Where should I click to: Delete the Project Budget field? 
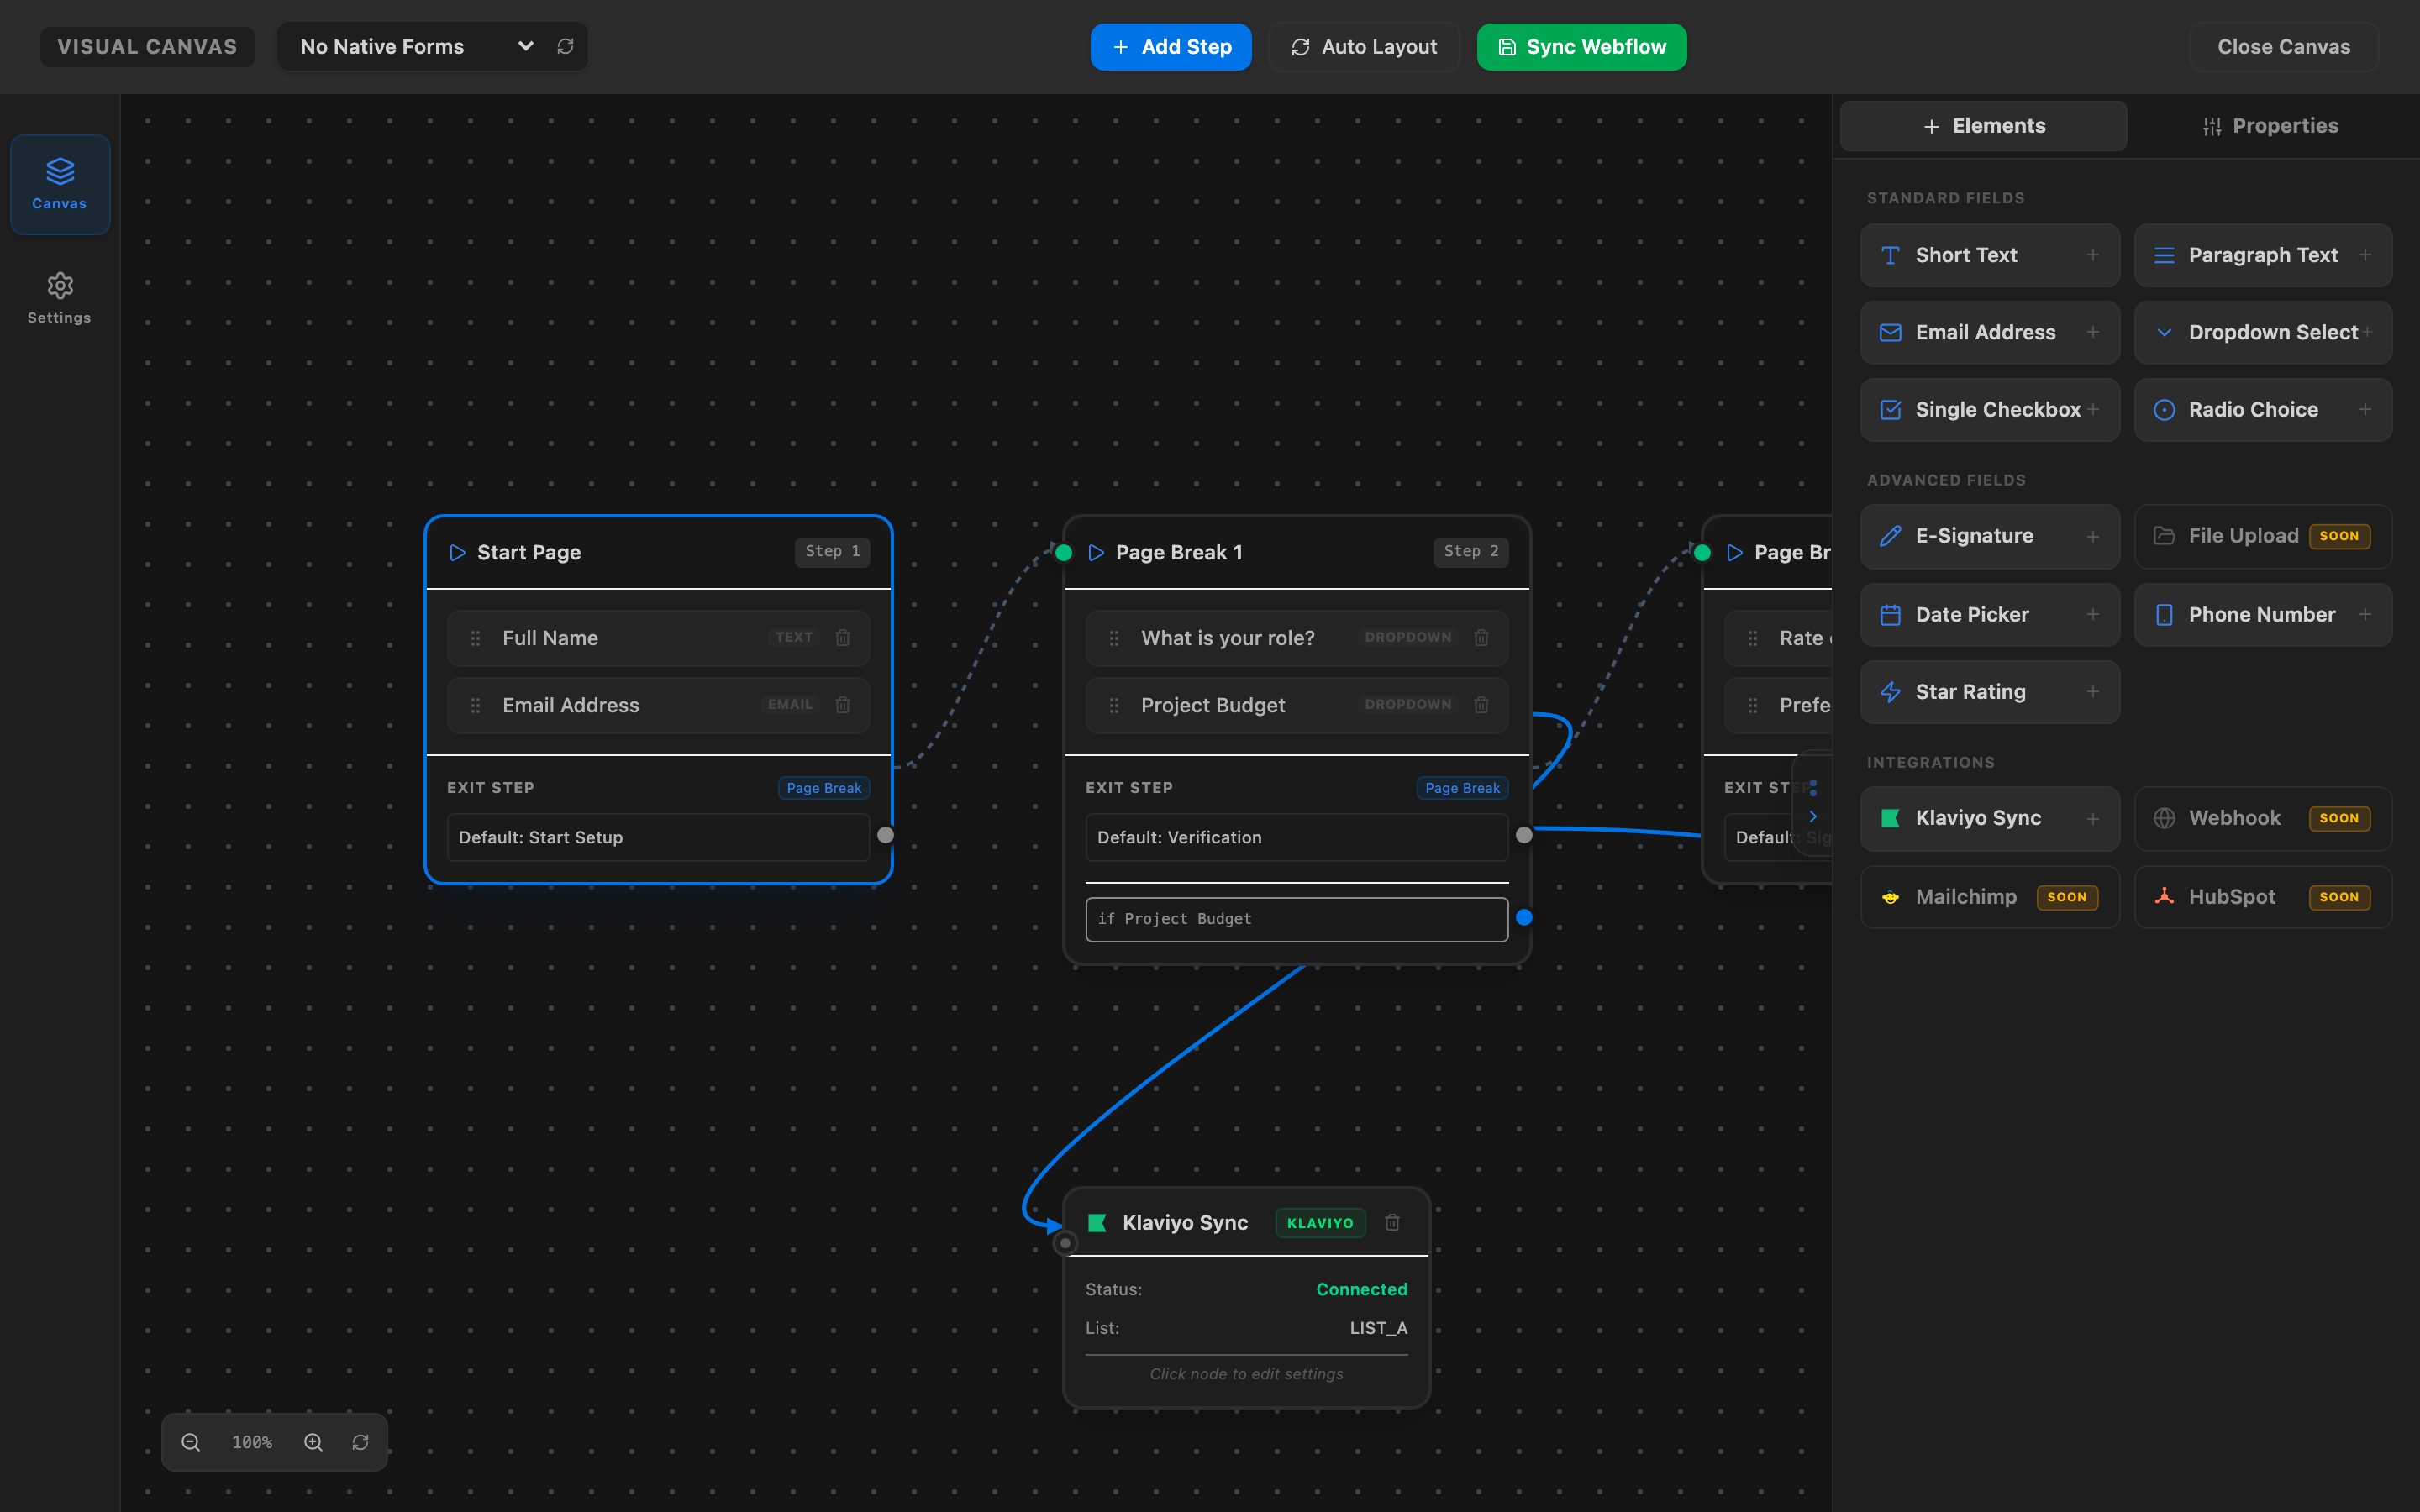pyautogui.click(x=1481, y=705)
